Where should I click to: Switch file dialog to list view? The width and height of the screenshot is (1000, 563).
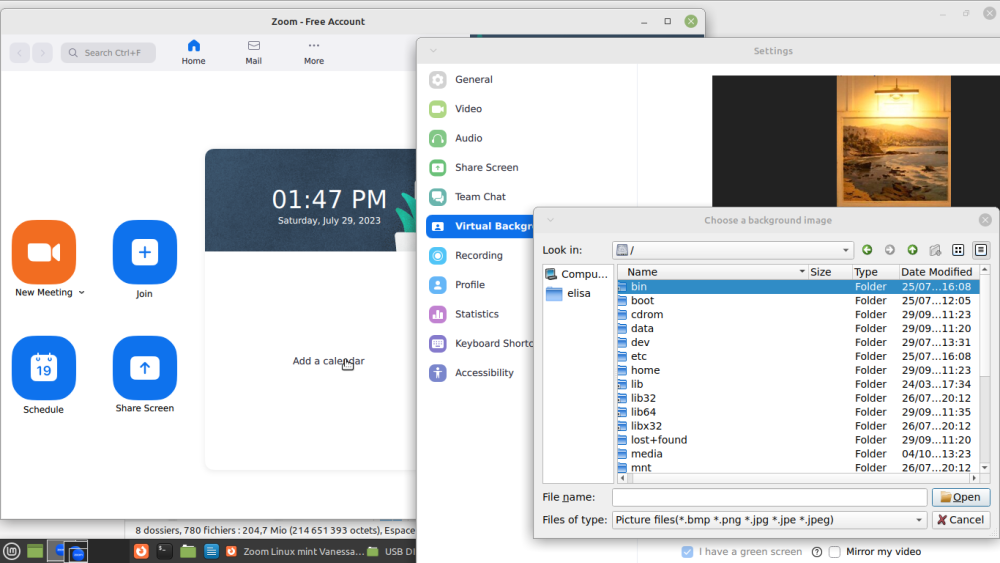[x=958, y=250]
